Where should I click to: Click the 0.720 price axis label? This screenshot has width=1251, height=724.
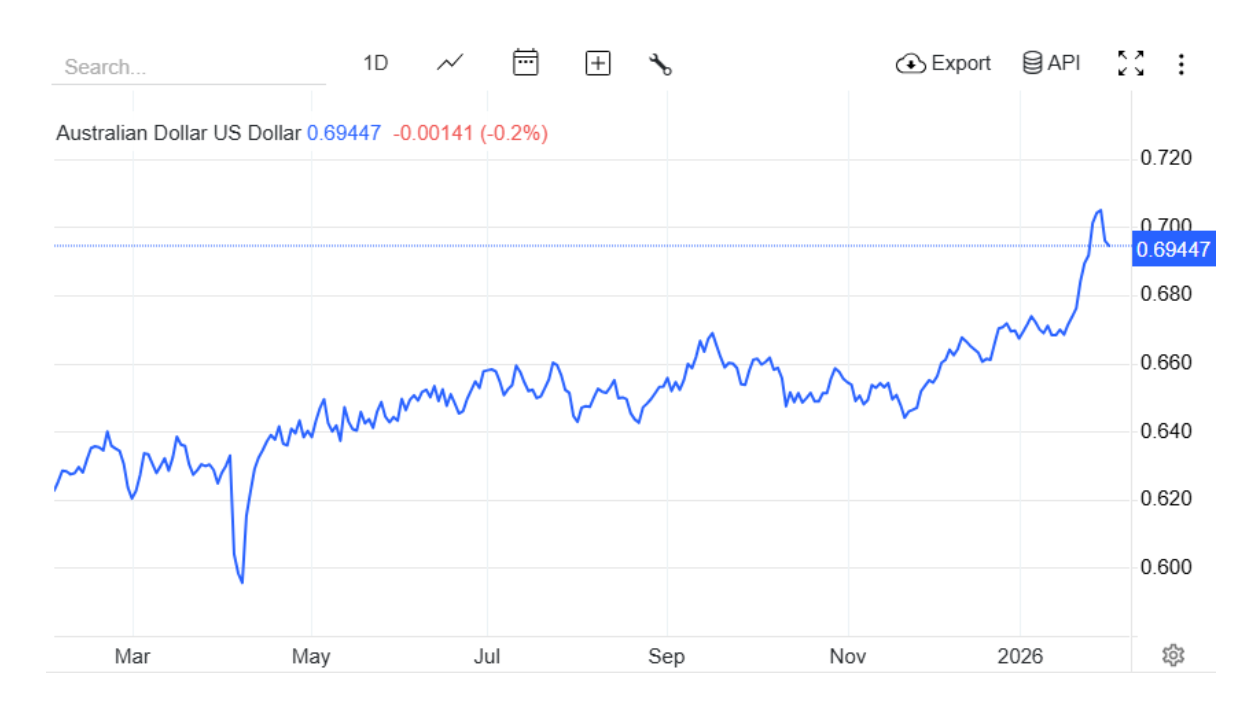[1166, 158]
